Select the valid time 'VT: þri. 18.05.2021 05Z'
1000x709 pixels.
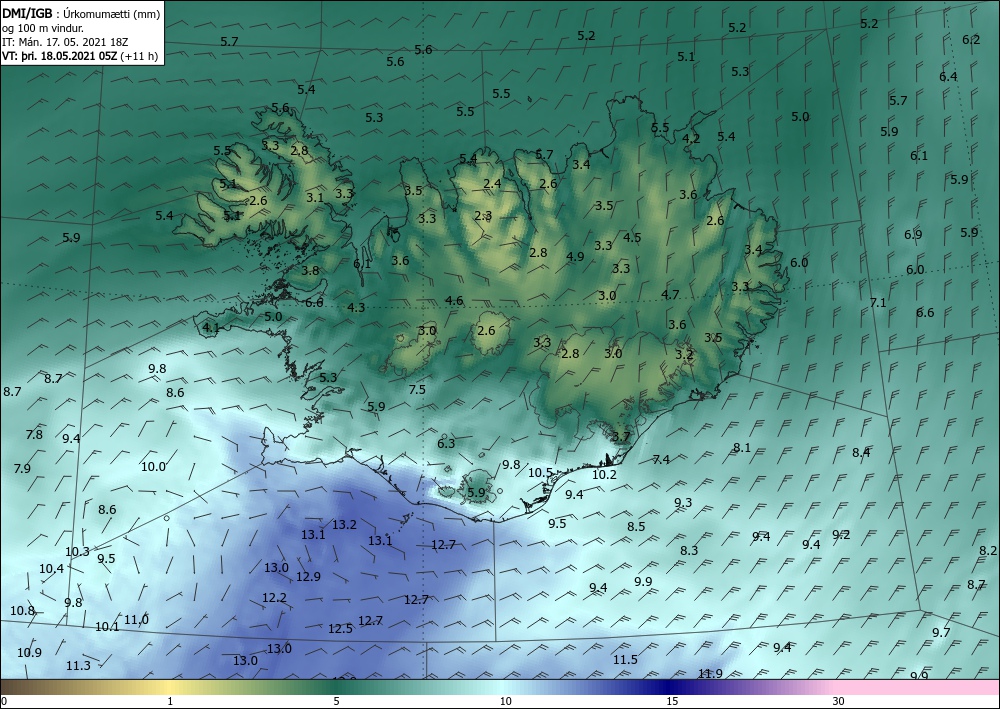click(x=59, y=56)
